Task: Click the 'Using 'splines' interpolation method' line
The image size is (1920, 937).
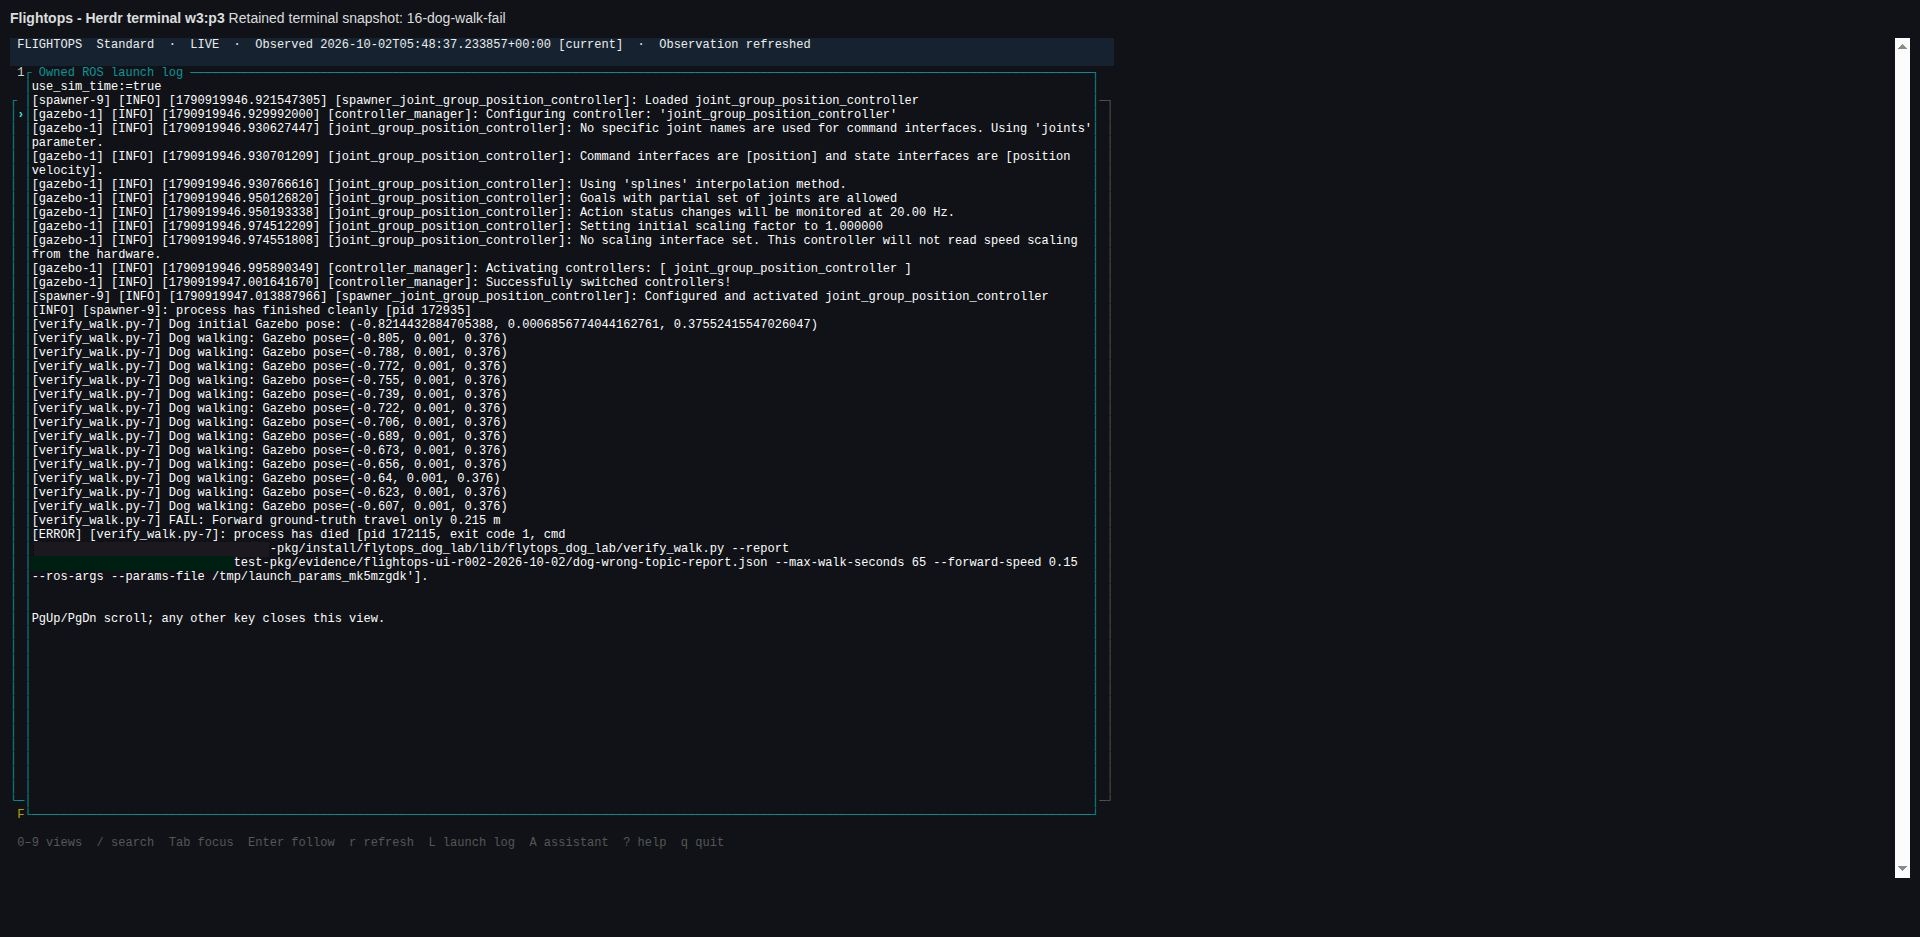Action: 438,184
